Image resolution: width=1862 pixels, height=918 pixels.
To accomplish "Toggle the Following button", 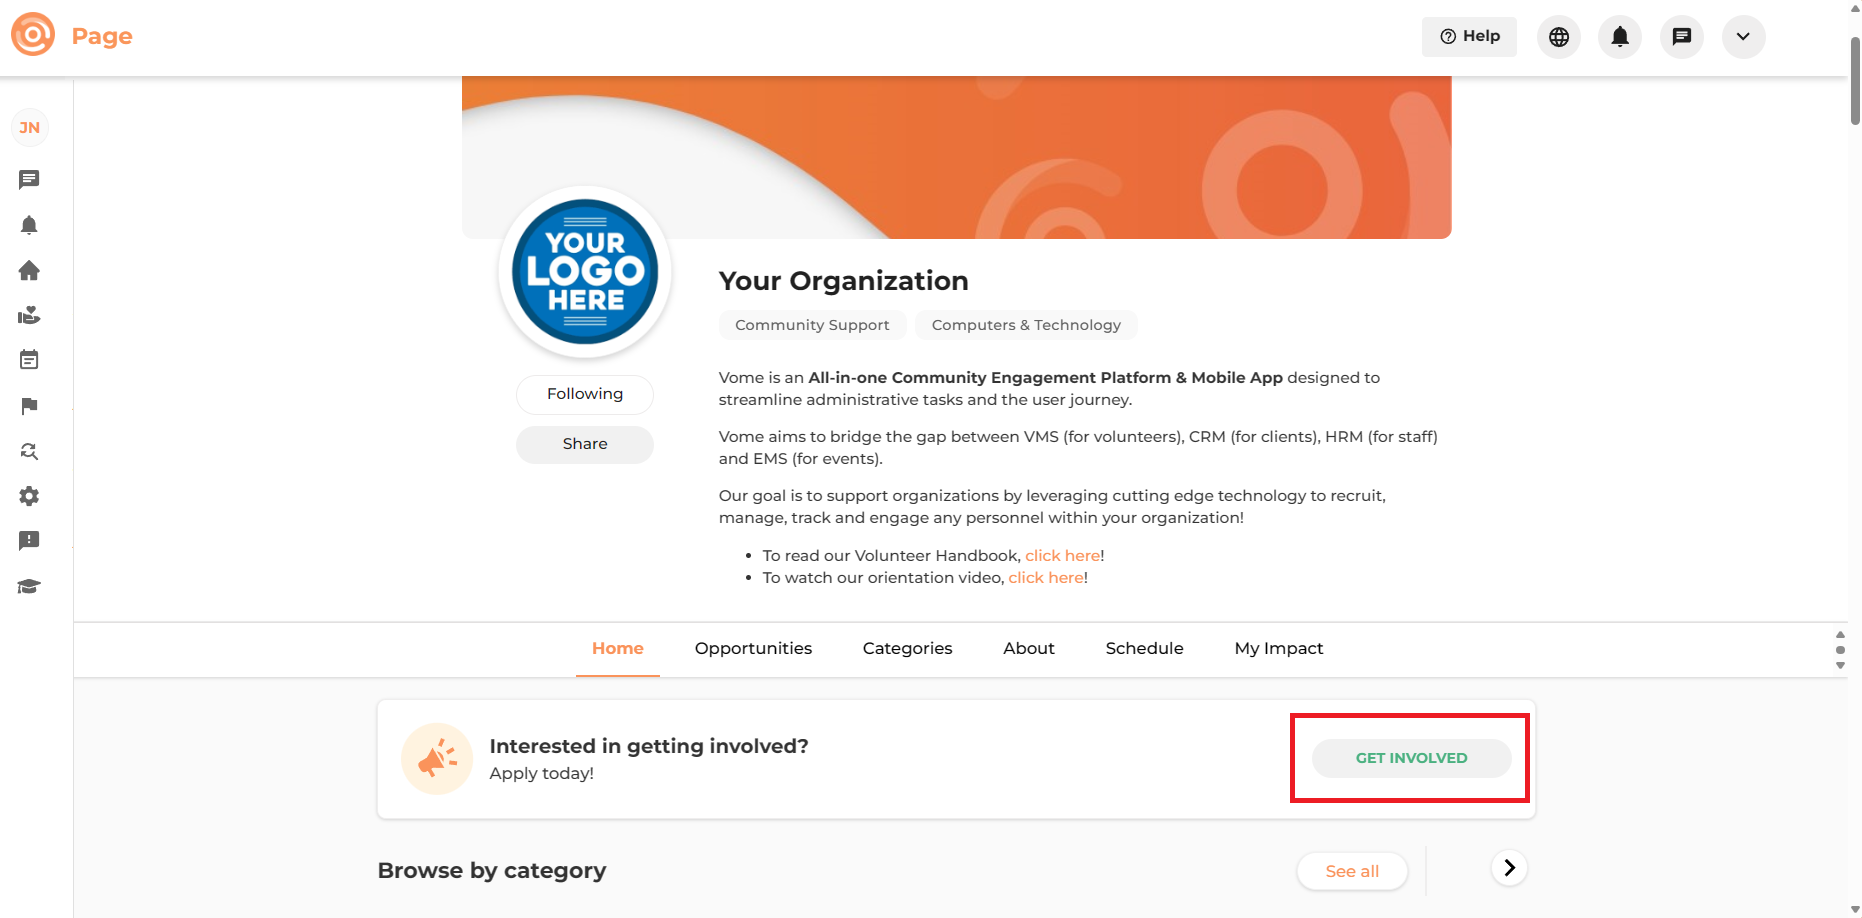I will tap(585, 394).
